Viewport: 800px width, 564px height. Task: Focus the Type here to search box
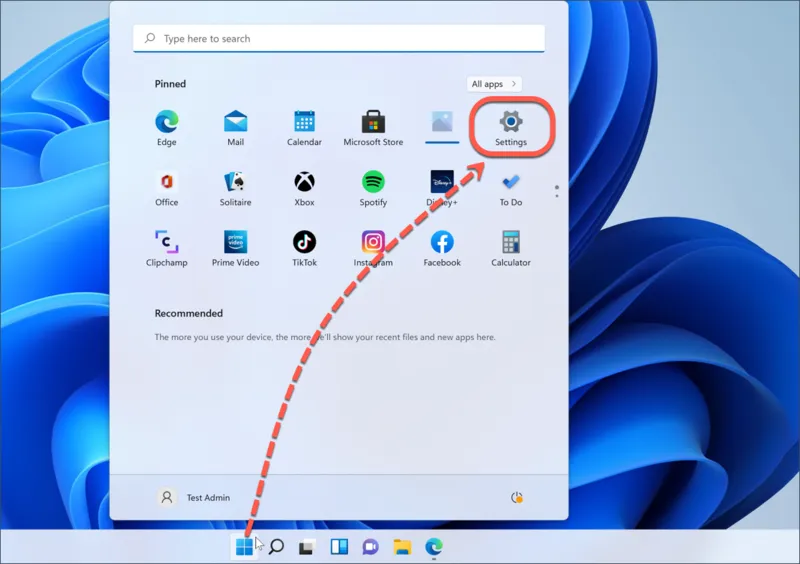click(339, 38)
